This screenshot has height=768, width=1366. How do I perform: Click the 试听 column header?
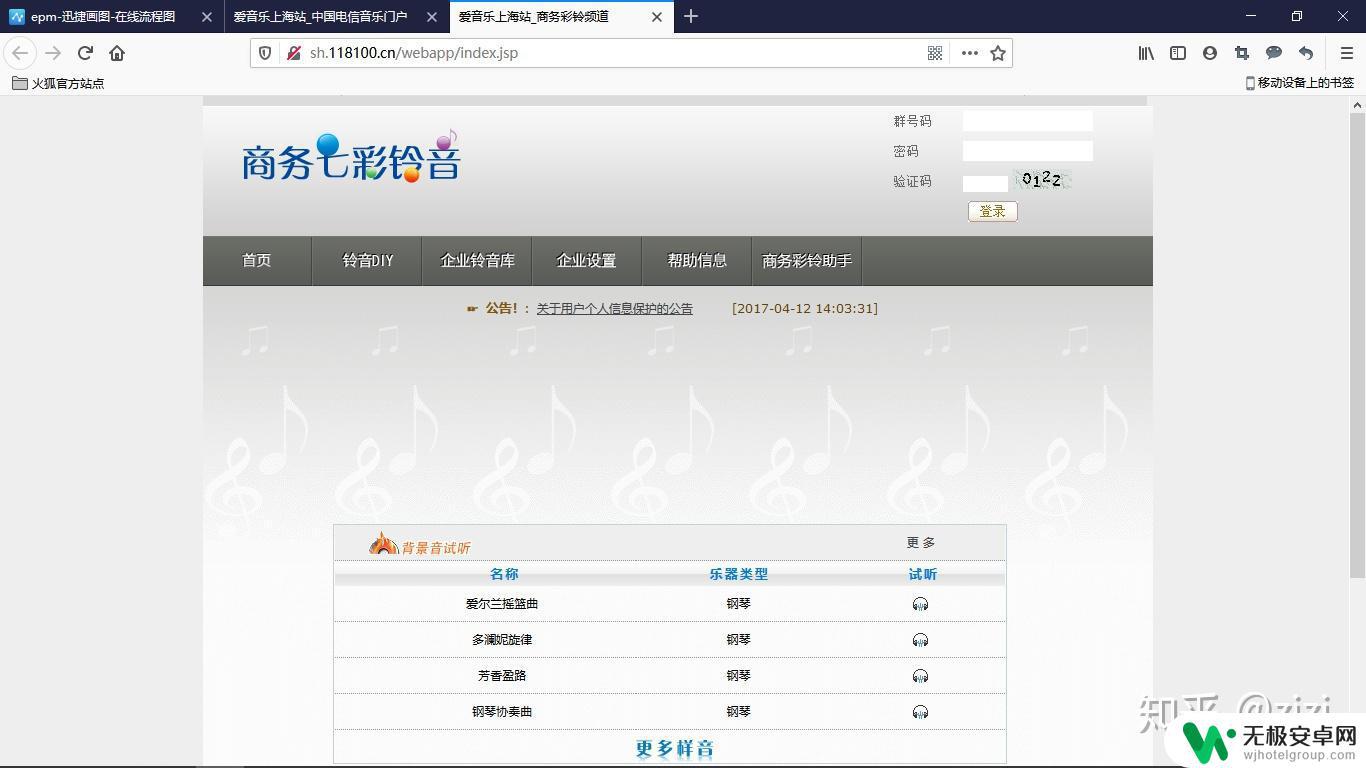(x=922, y=574)
